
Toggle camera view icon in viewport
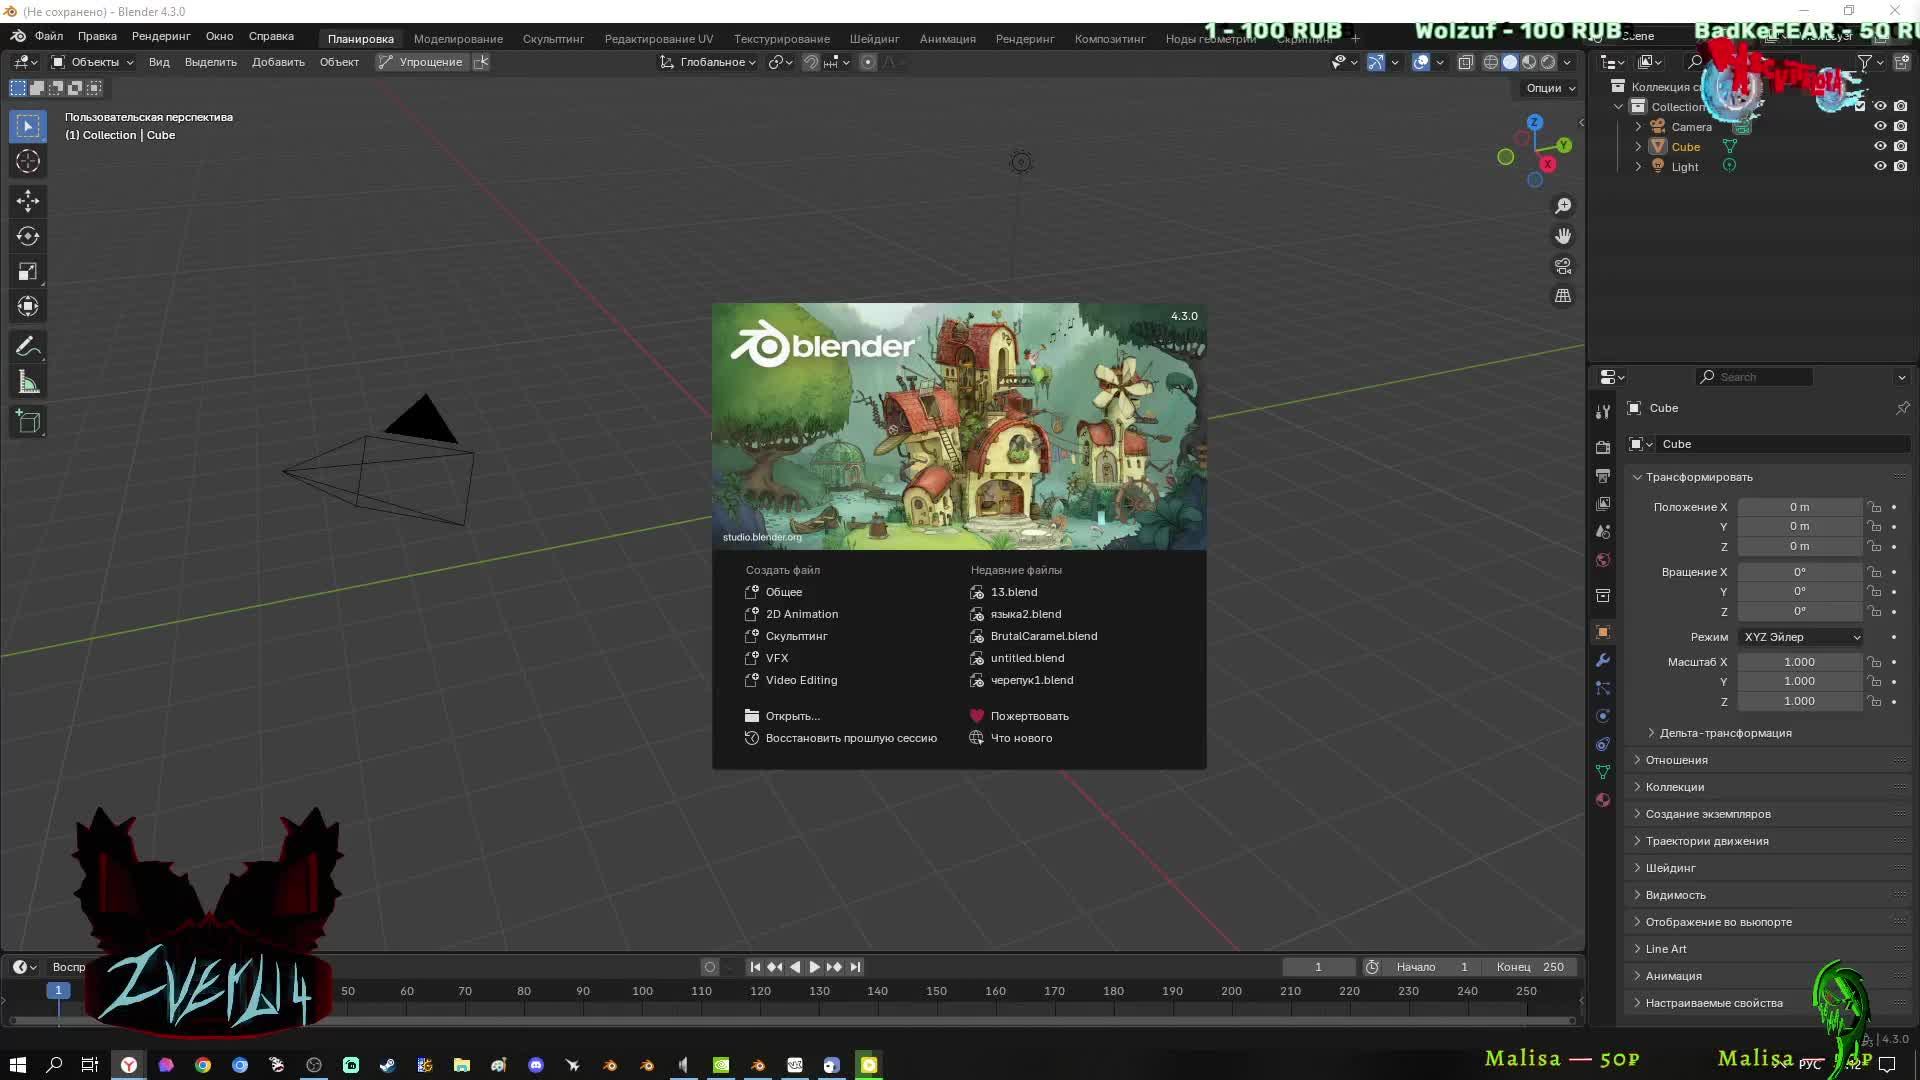(x=1563, y=266)
